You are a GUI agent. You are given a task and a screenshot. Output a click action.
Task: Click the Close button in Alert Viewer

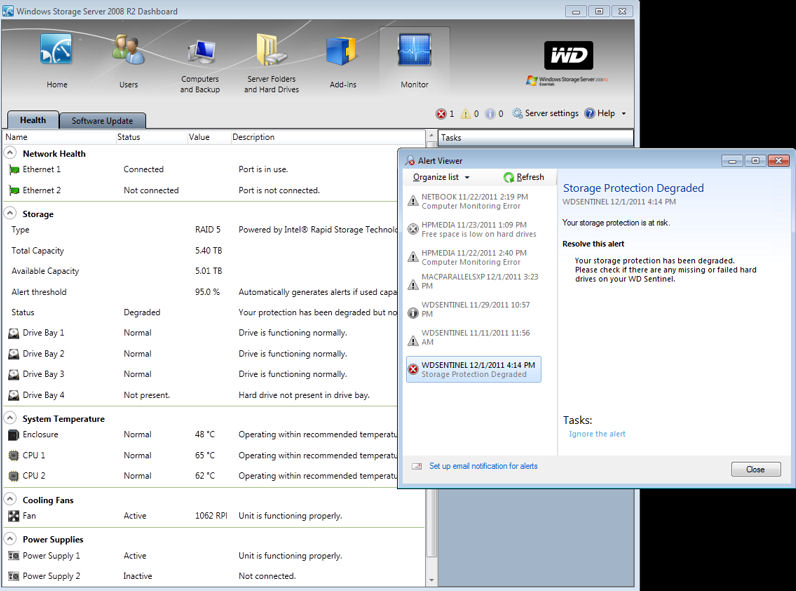(755, 470)
